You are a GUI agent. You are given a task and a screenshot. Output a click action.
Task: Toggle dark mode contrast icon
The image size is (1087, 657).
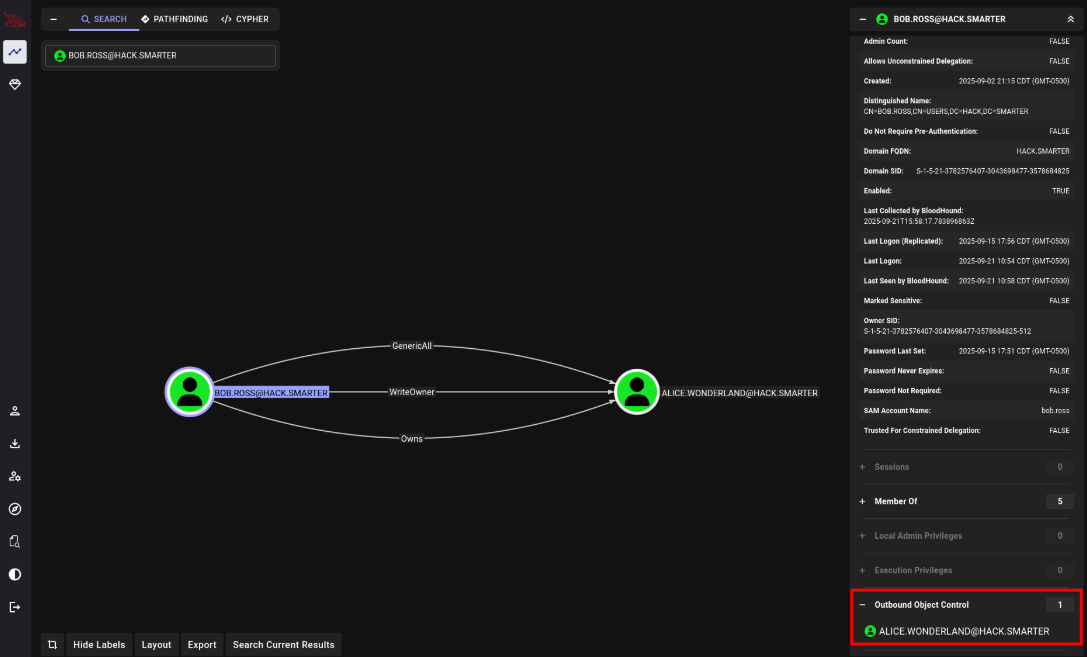(15, 574)
